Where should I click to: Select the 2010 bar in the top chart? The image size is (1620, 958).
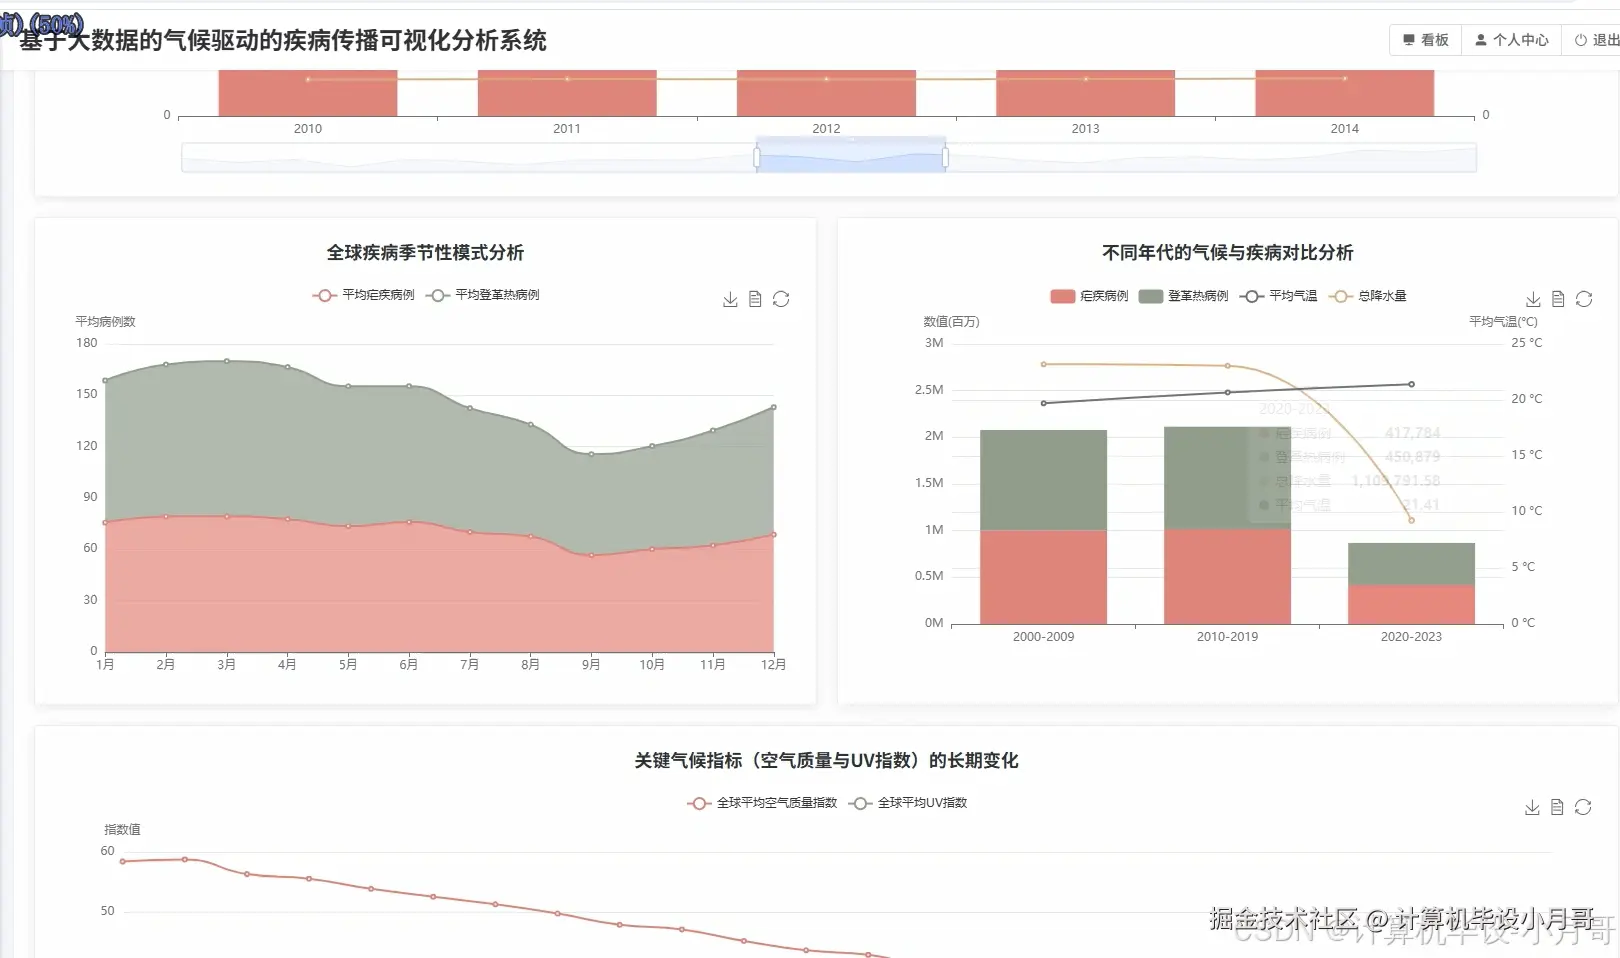308,93
